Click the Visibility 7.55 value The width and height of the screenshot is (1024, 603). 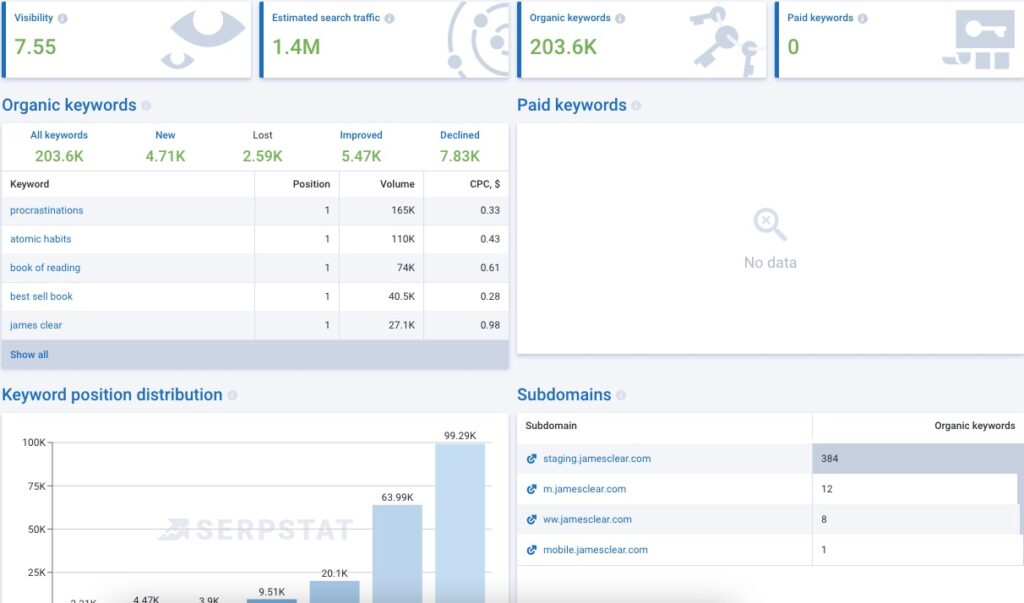(x=35, y=47)
